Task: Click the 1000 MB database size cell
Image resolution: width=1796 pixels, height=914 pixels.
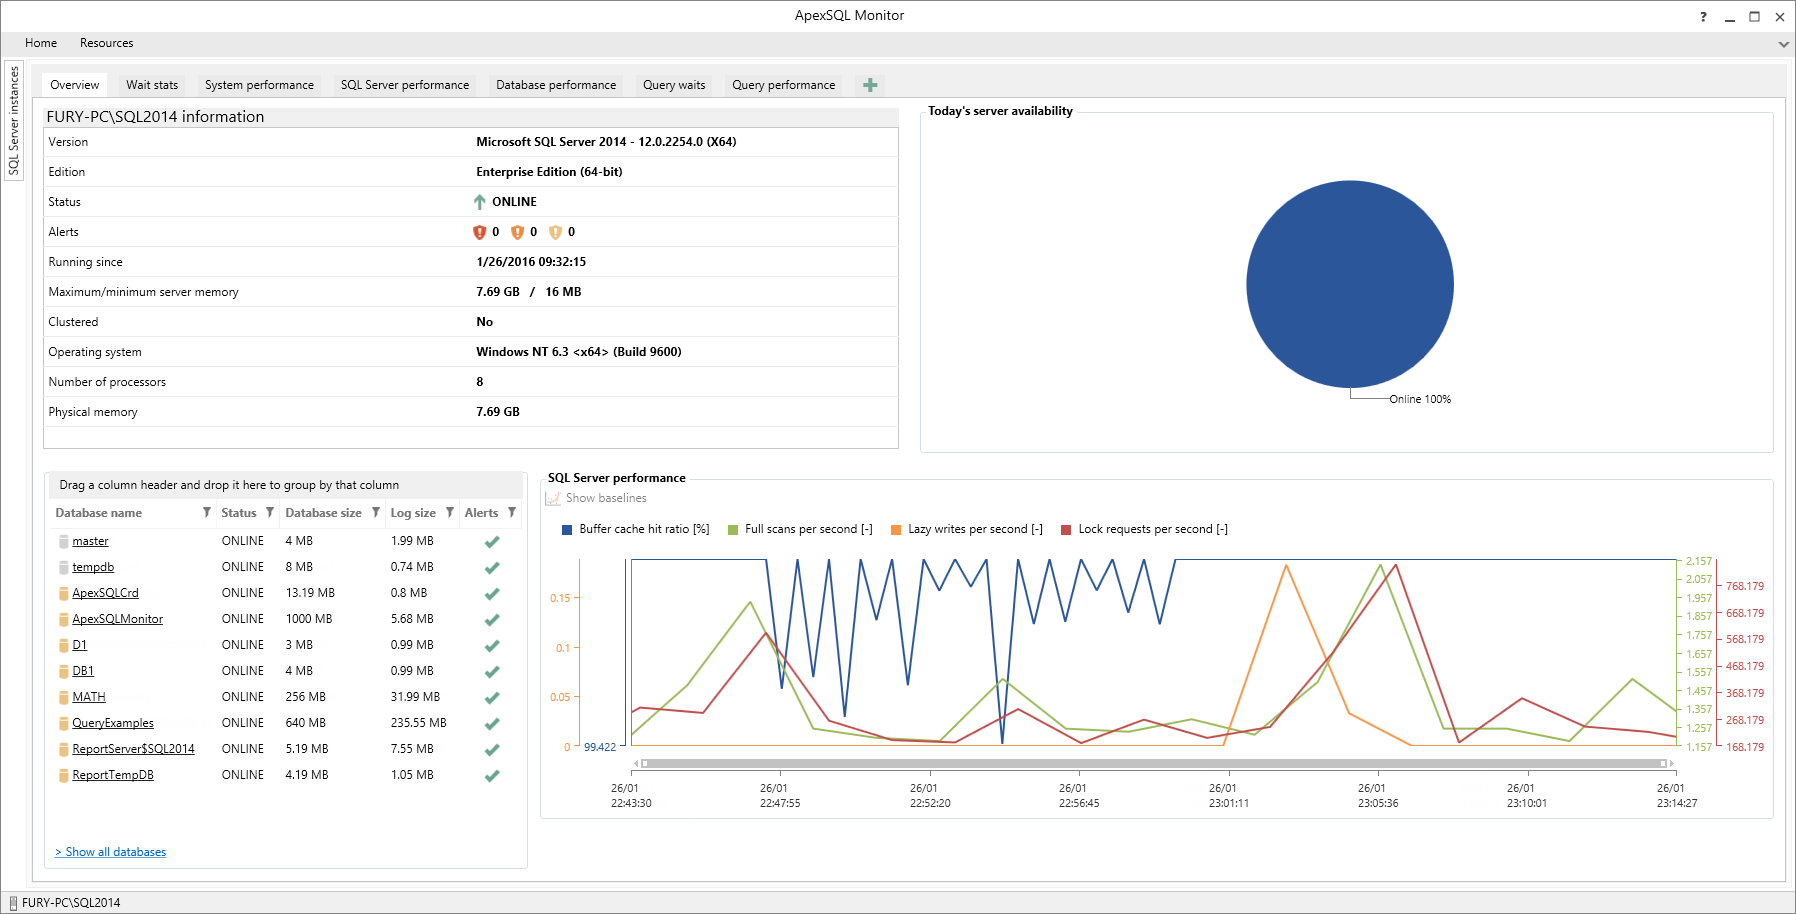Action: click(309, 619)
